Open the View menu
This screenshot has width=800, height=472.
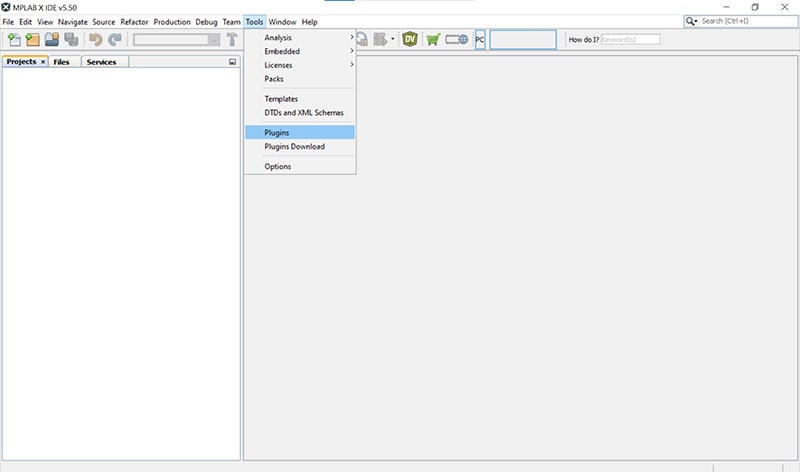pyautogui.click(x=45, y=22)
